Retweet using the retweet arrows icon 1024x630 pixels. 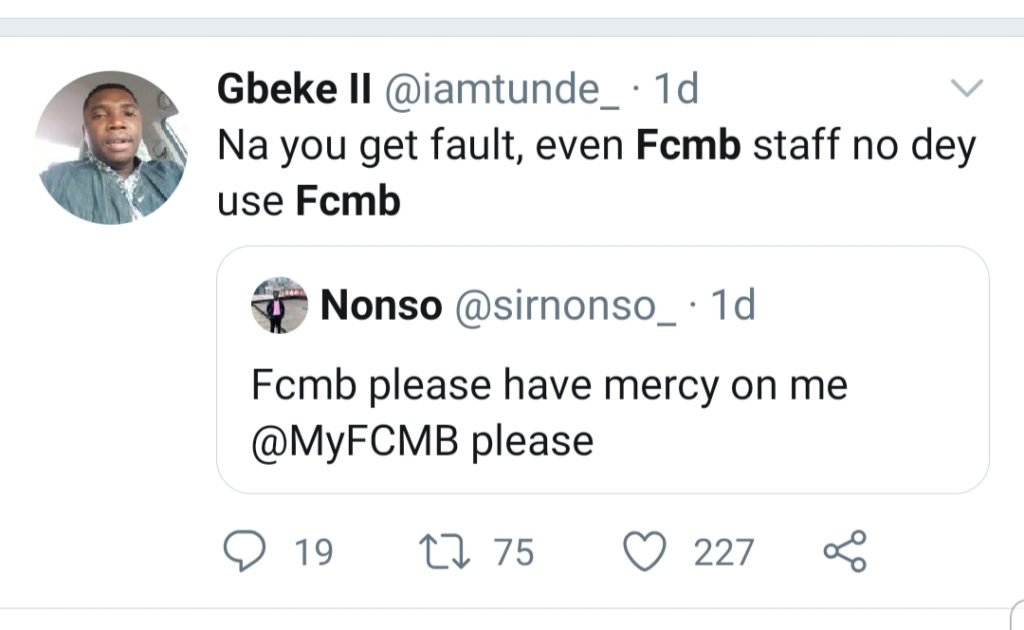(446, 551)
